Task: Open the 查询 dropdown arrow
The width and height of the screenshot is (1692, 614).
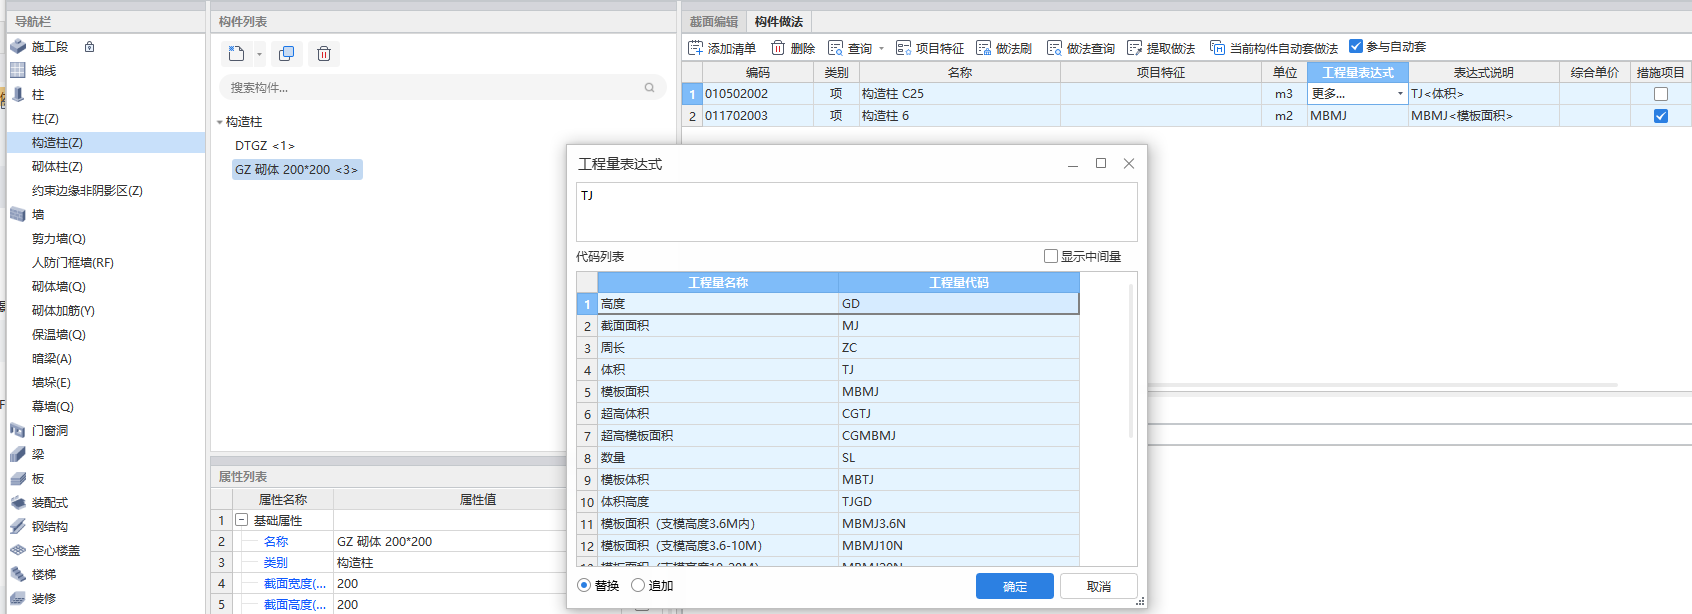Action: 881,48
